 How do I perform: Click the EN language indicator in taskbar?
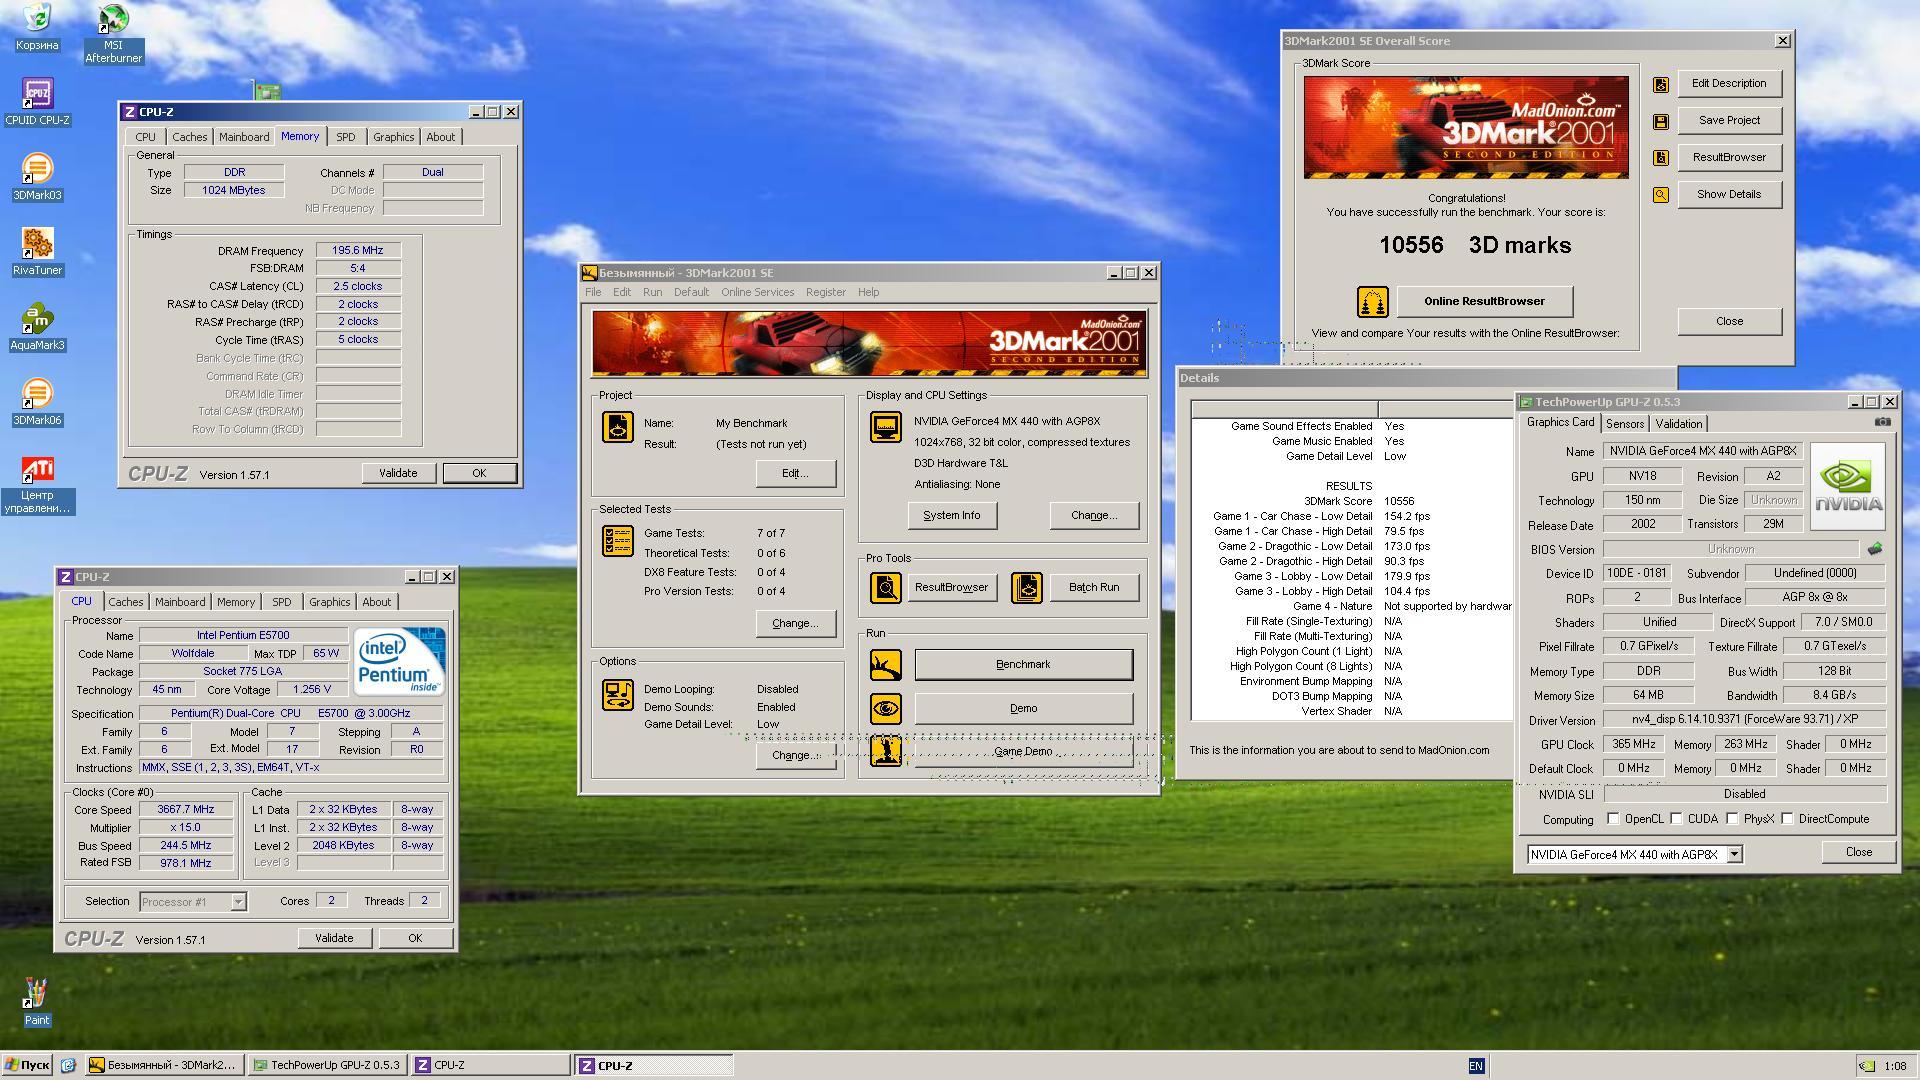[x=1476, y=1066]
